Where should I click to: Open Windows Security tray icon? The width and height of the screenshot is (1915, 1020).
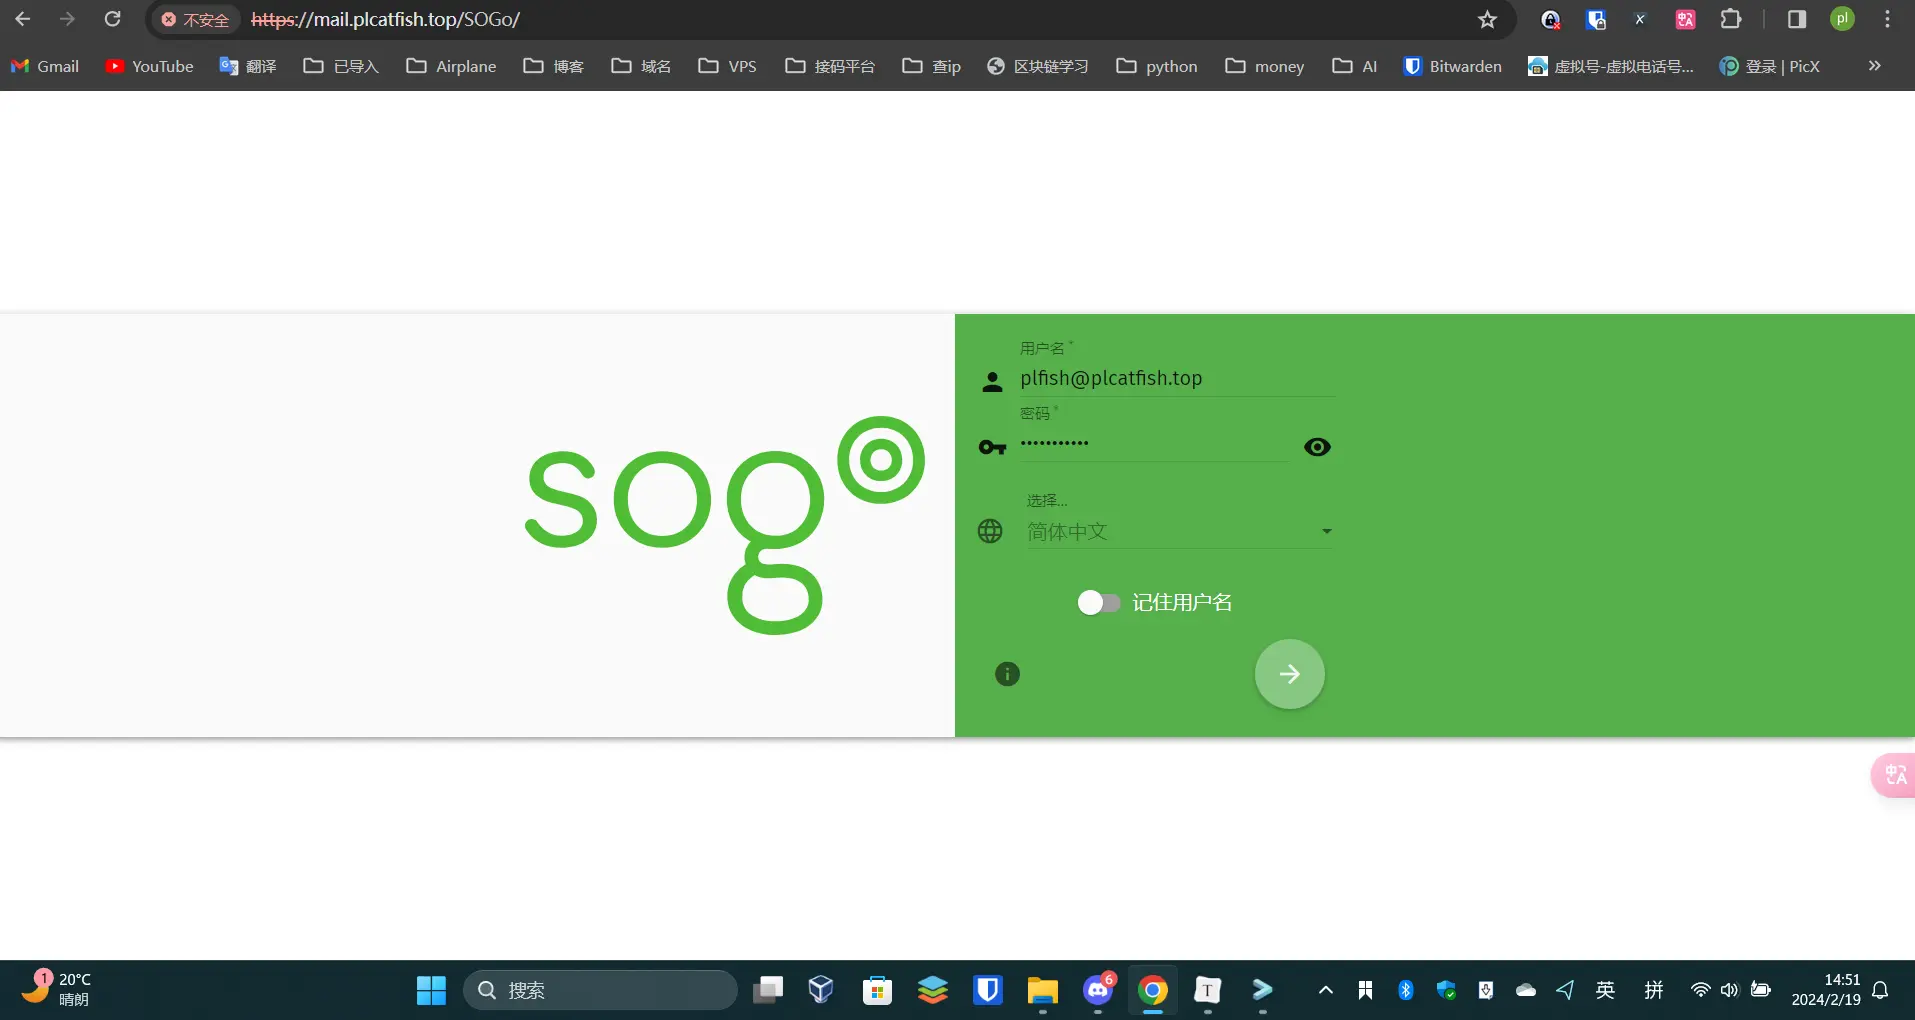pyautogui.click(x=1446, y=990)
